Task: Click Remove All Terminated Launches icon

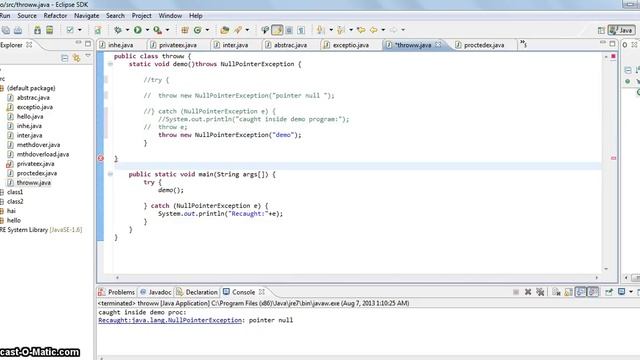Action: [x=540, y=292]
